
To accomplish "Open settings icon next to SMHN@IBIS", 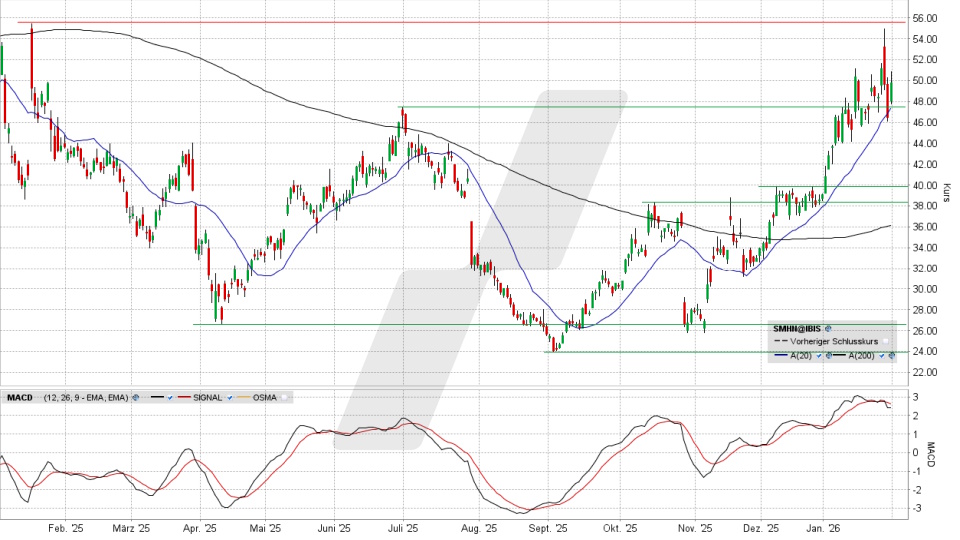I will tap(830, 328).
